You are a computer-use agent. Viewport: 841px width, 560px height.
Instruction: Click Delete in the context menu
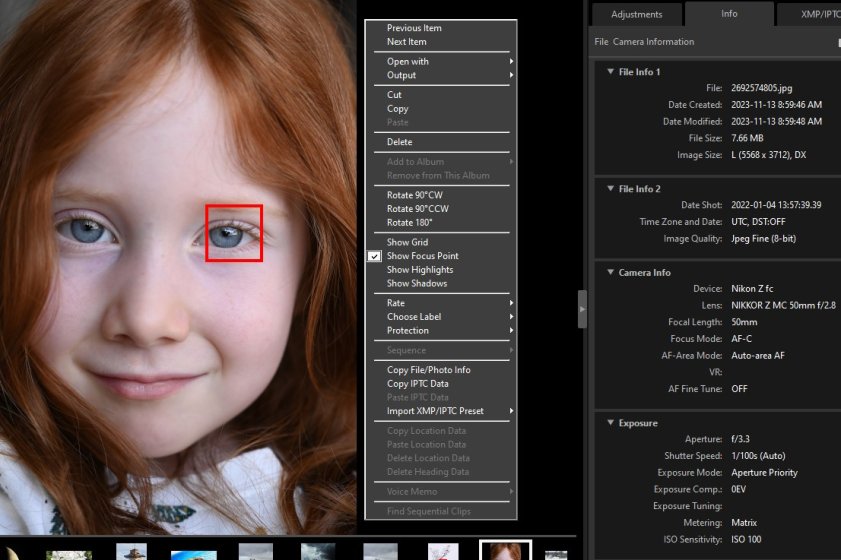(400, 142)
